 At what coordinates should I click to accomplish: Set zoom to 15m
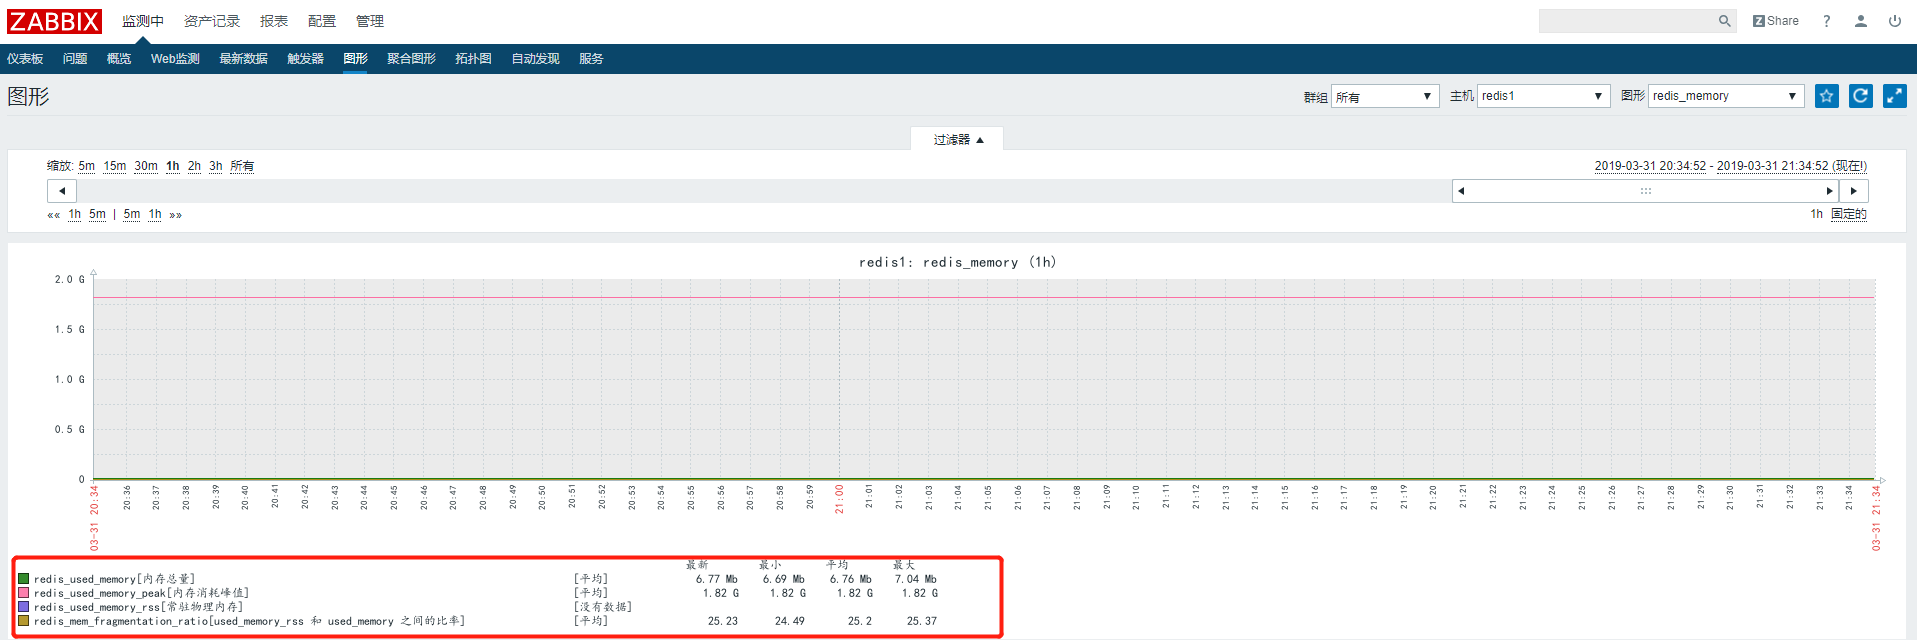(x=115, y=166)
